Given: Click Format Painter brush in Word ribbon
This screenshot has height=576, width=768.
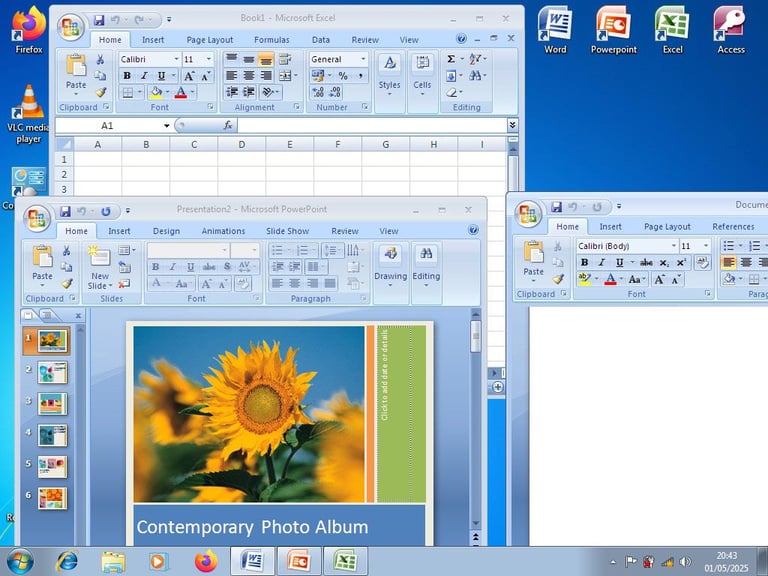Looking at the screenshot, I should tap(557, 279).
